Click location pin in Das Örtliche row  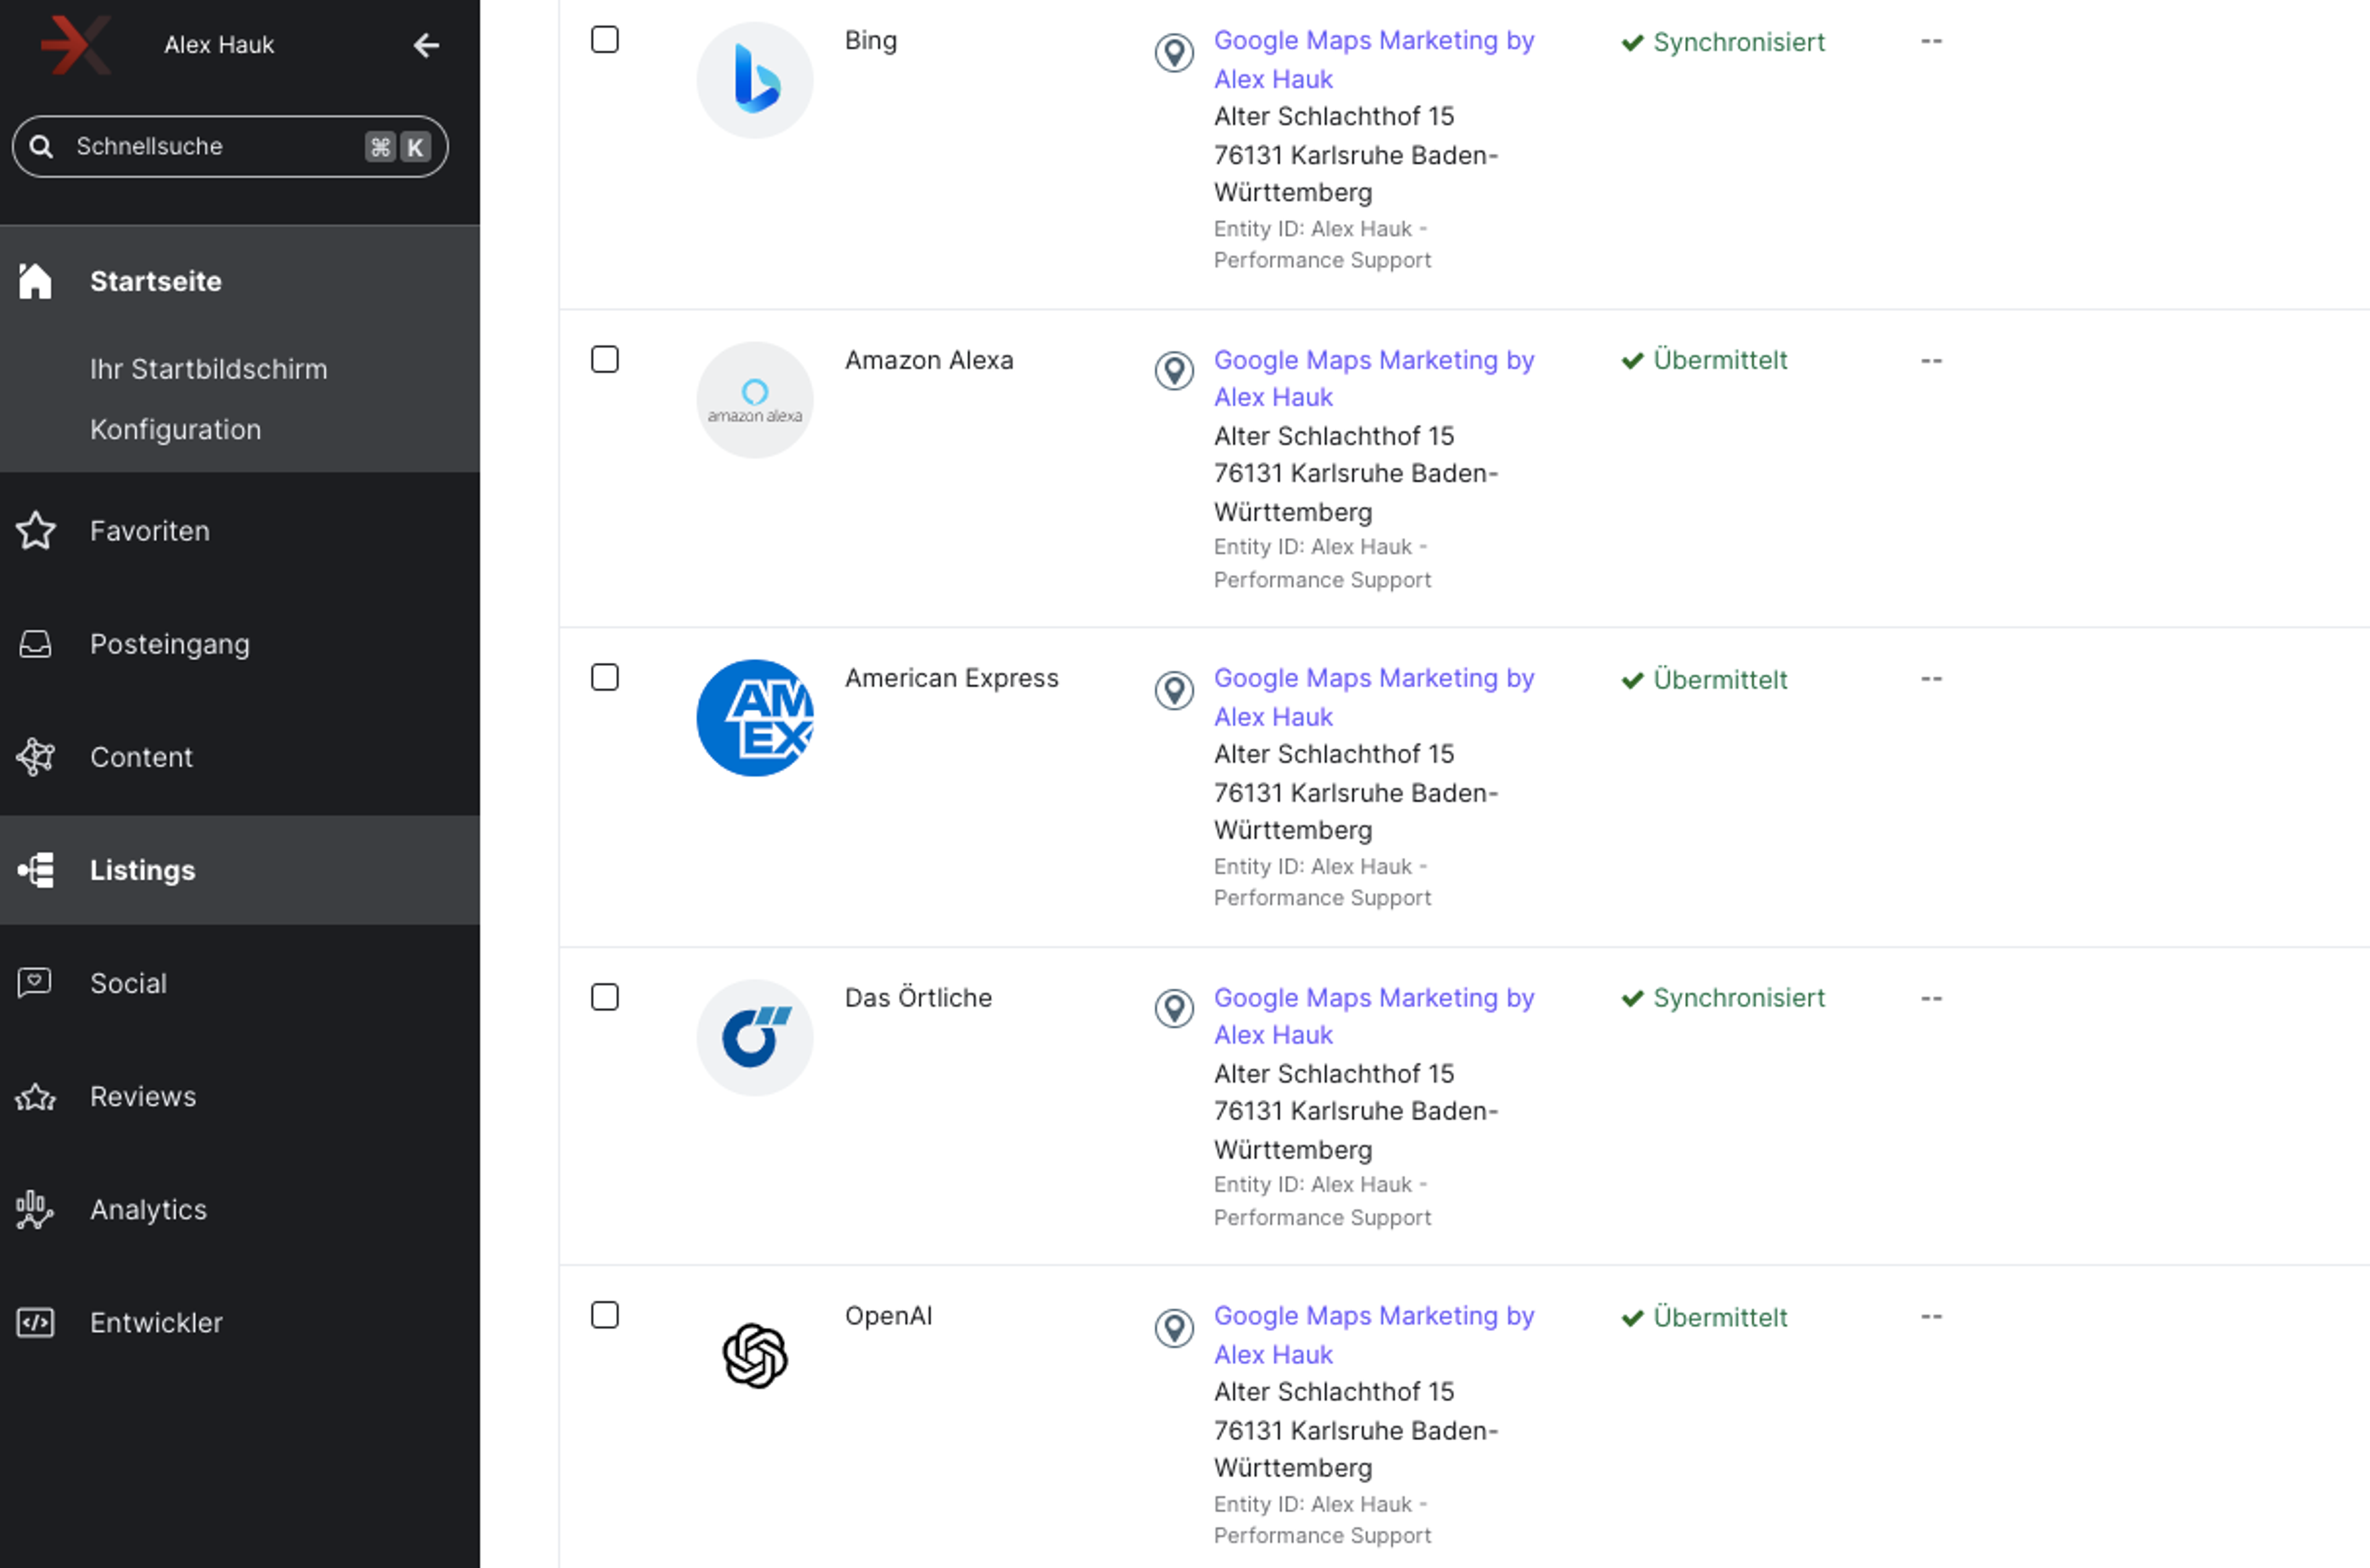pyautogui.click(x=1174, y=1009)
